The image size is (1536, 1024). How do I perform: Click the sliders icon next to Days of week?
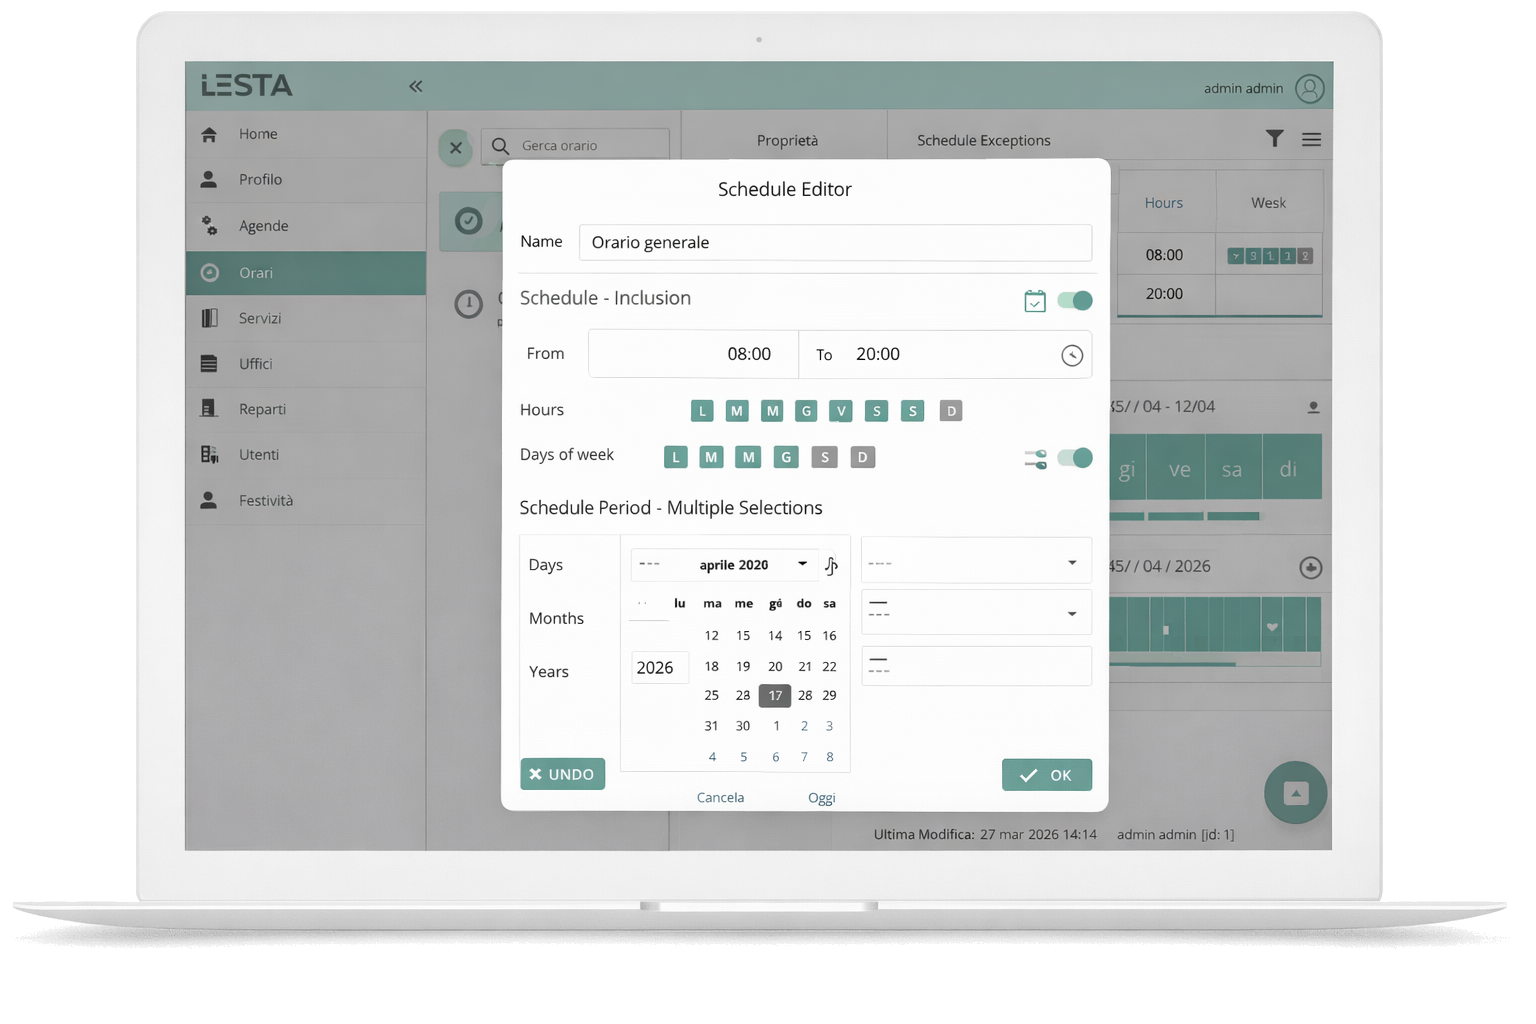point(1034,458)
